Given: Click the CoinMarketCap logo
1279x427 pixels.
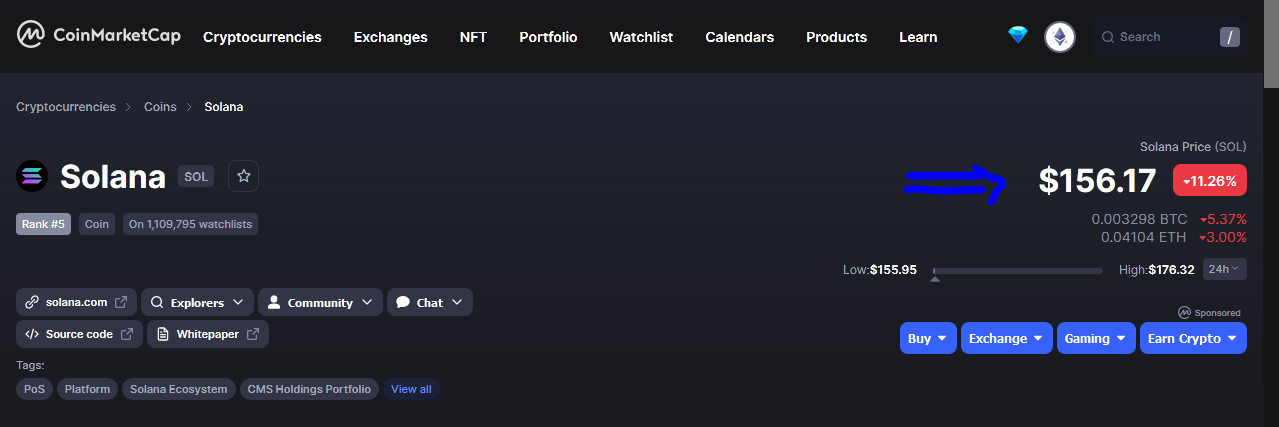Looking at the screenshot, I should click(98, 37).
